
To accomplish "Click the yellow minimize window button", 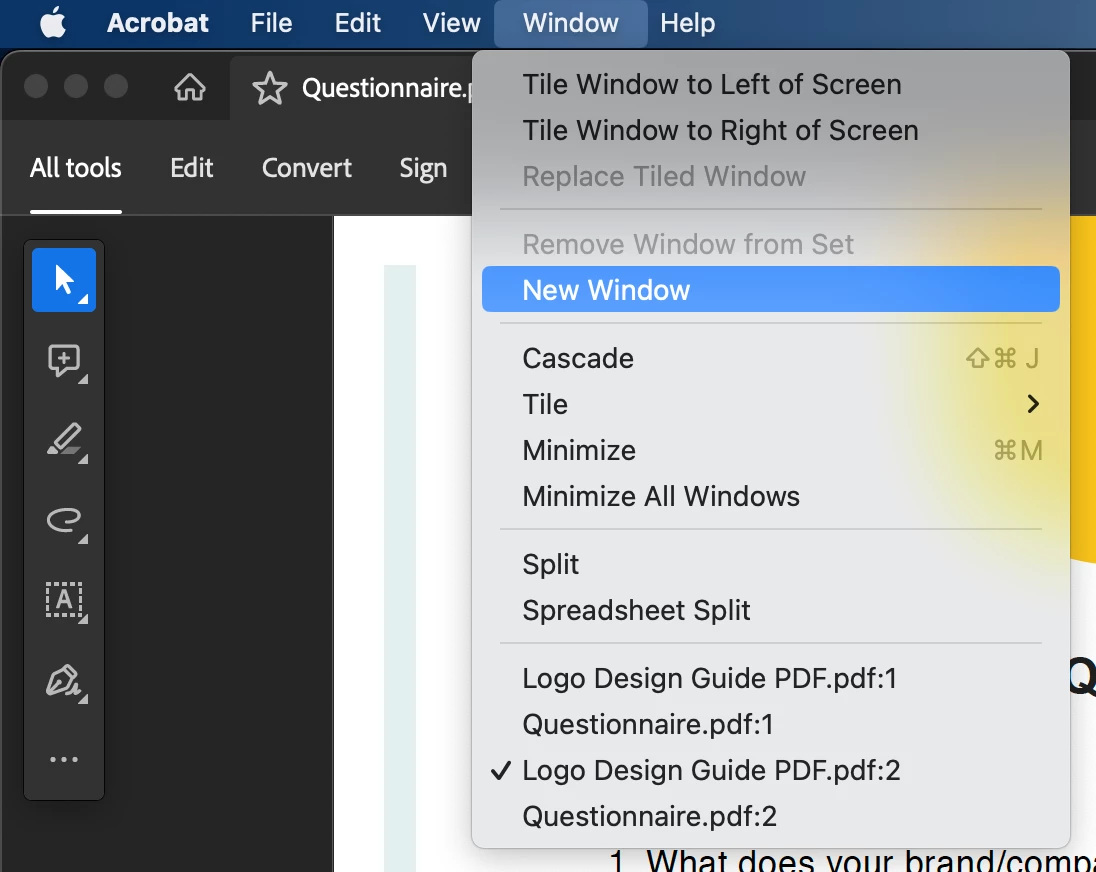I will coord(75,87).
